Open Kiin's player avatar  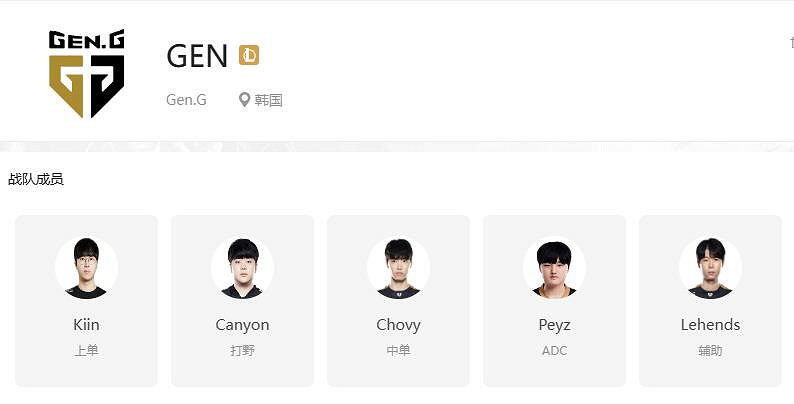pyautogui.click(x=87, y=267)
